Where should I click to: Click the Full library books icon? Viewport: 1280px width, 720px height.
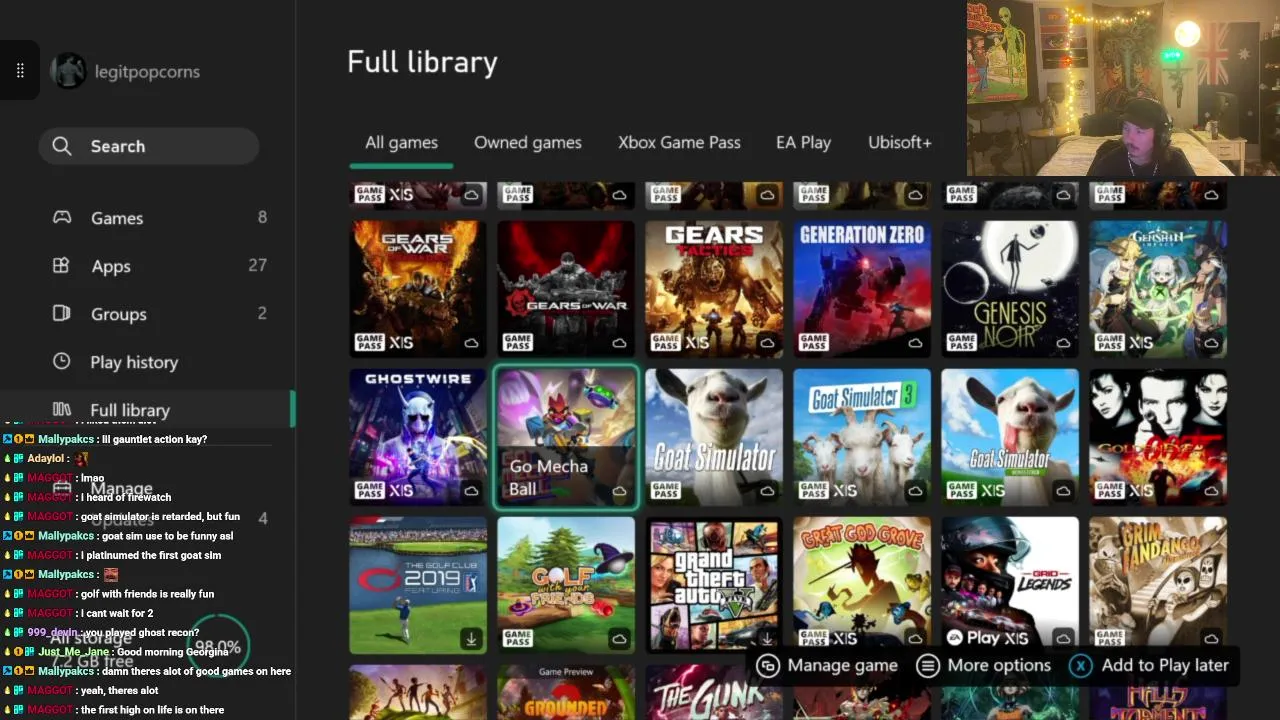[x=61, y=409]
